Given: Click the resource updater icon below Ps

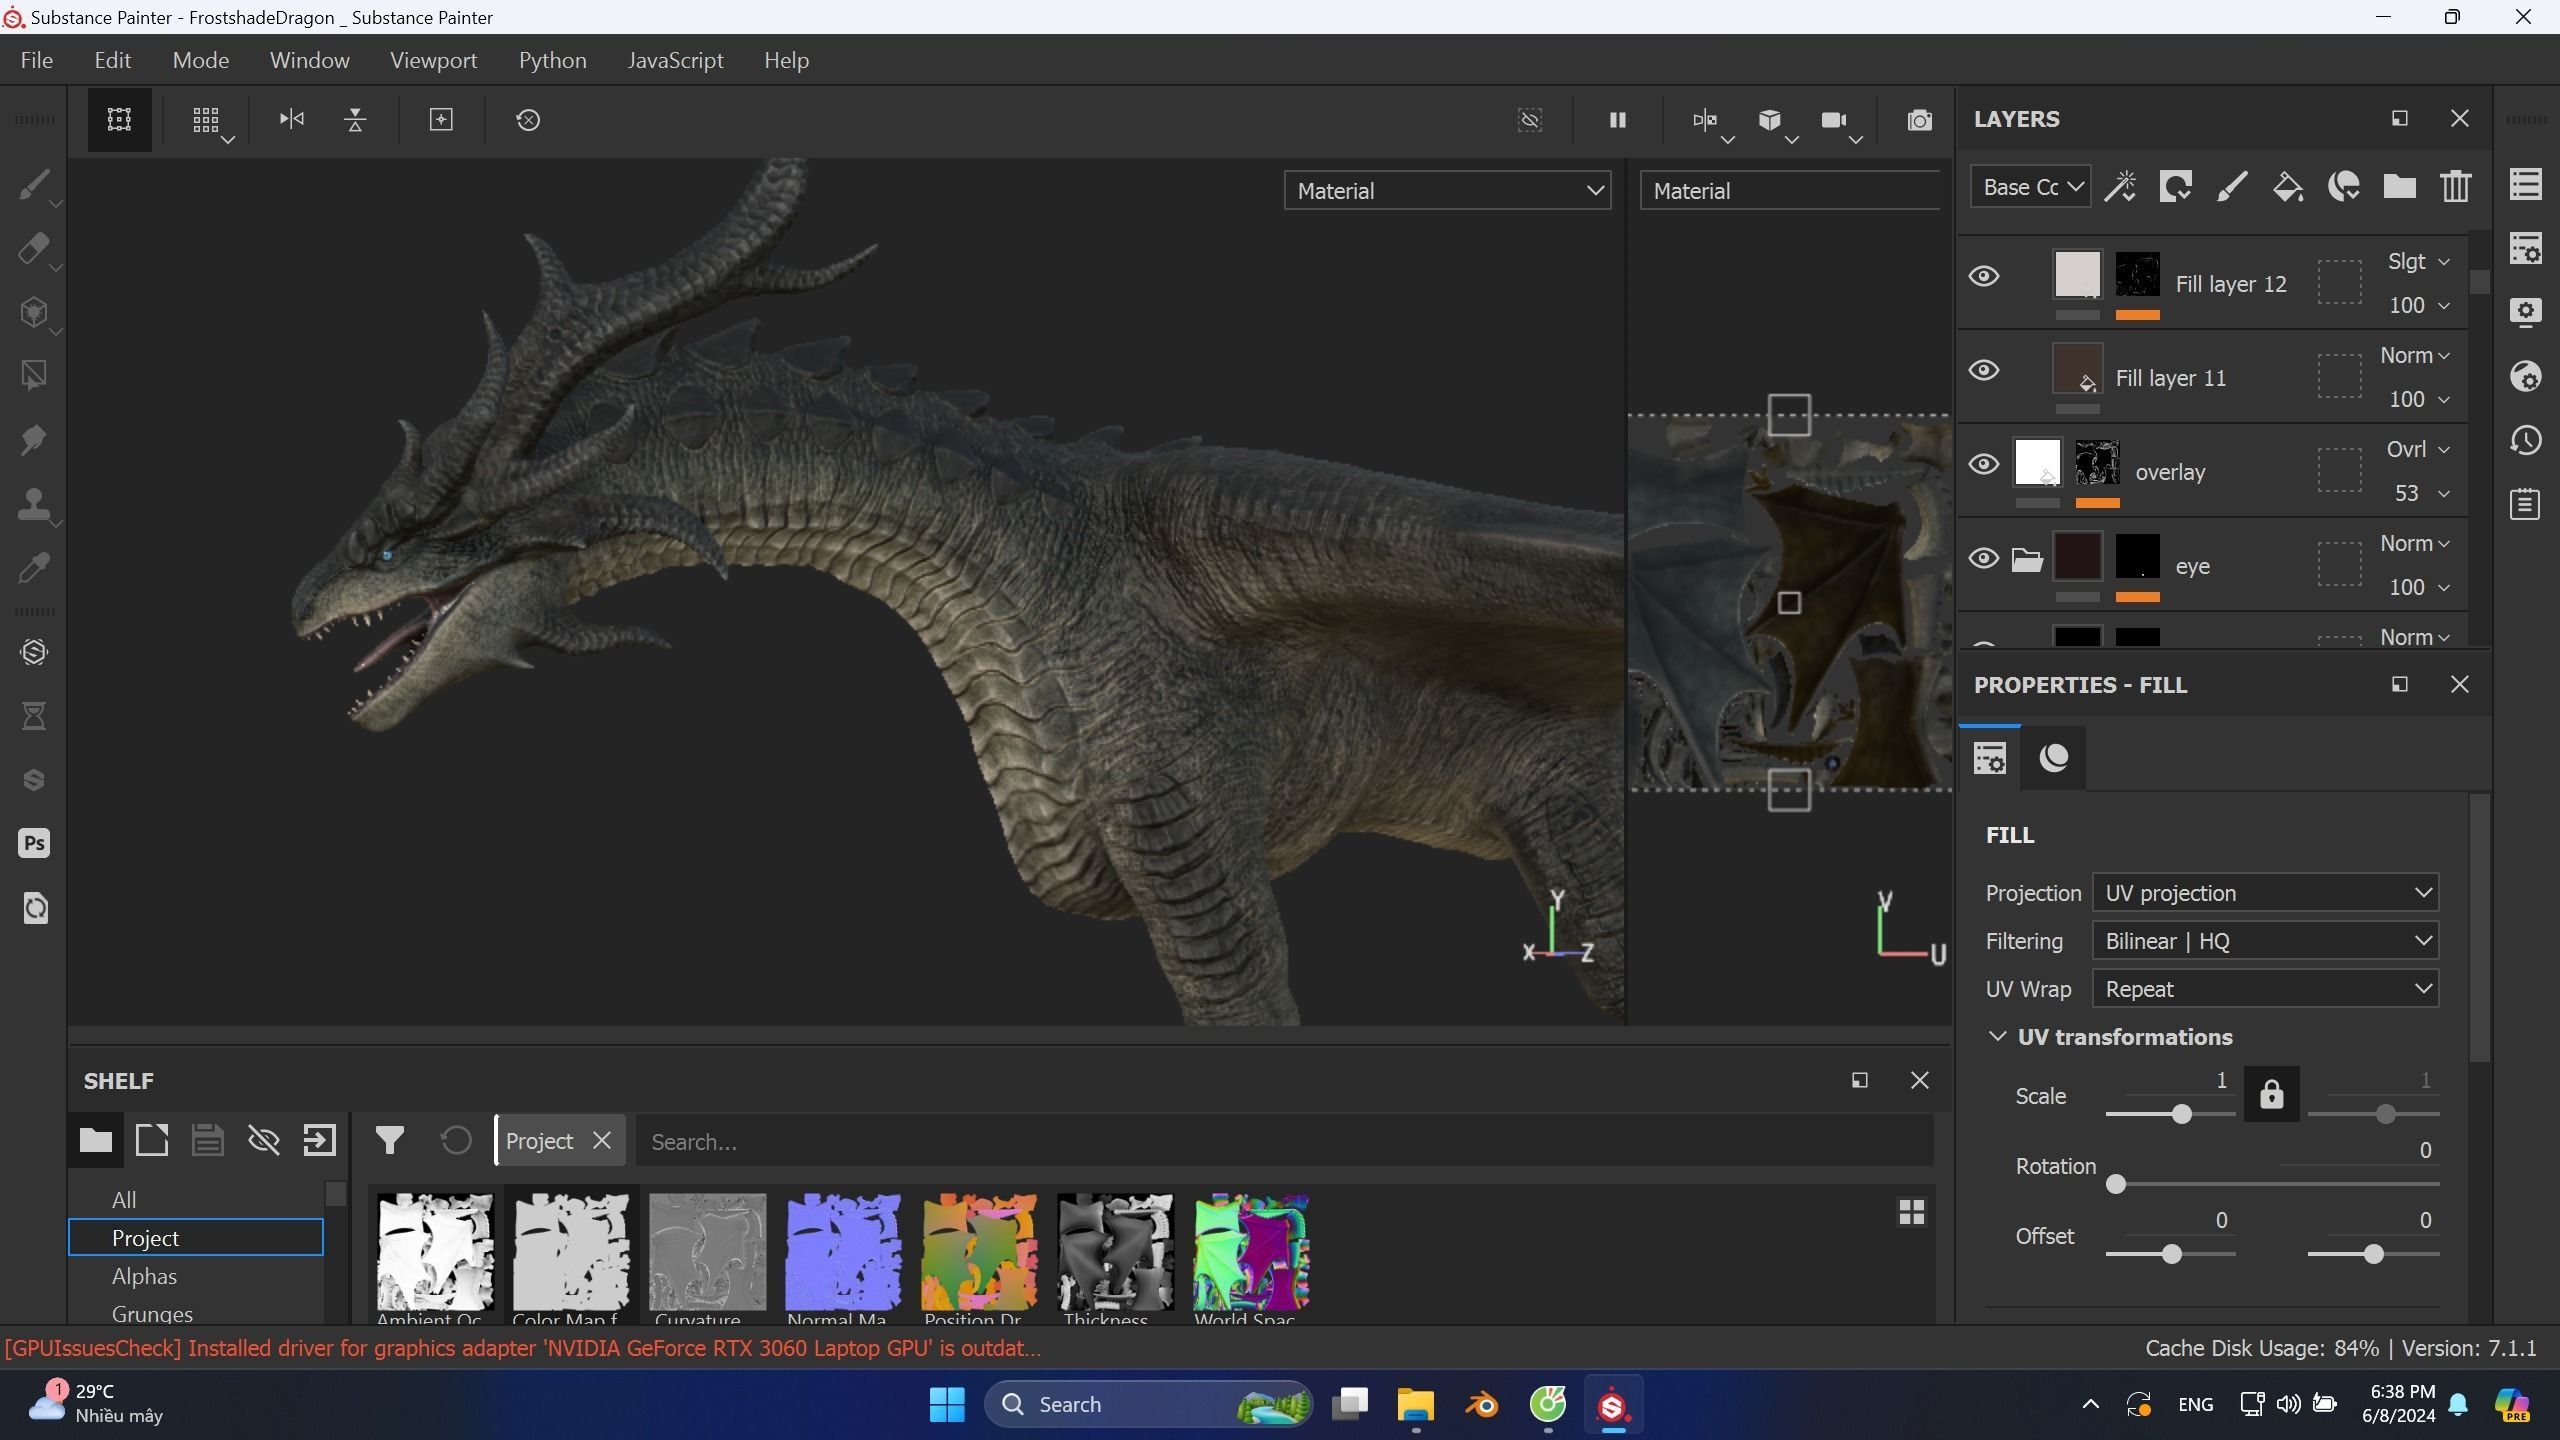Looking at the screenshot, I should pos(34,908).
